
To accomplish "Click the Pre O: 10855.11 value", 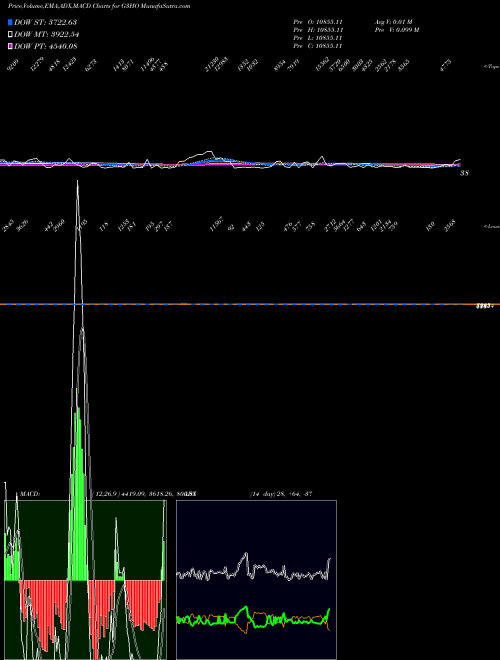I will click(x=318, y=22).
